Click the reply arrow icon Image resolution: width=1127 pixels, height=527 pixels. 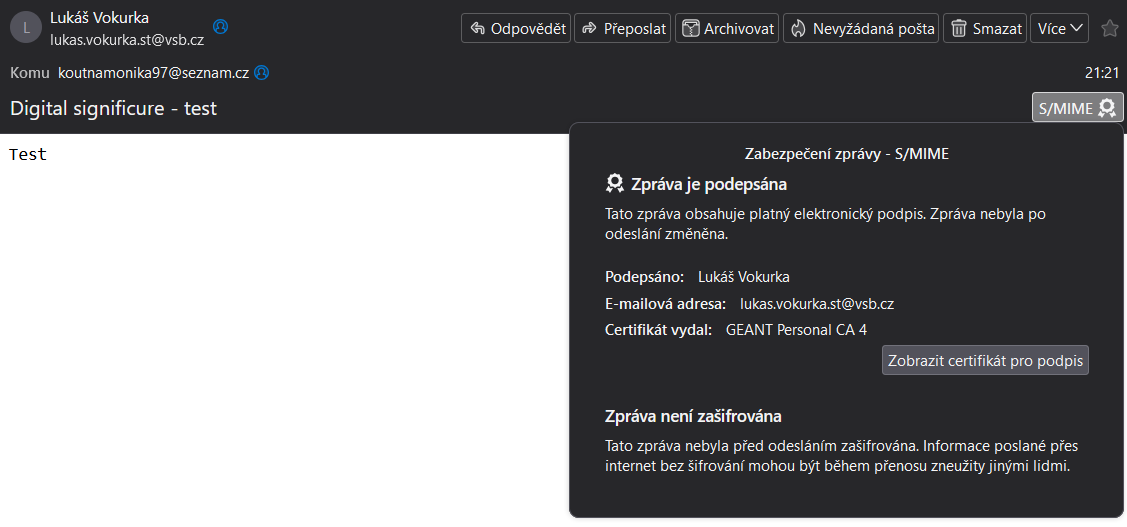pyautogui.click(x=477, y=29)
